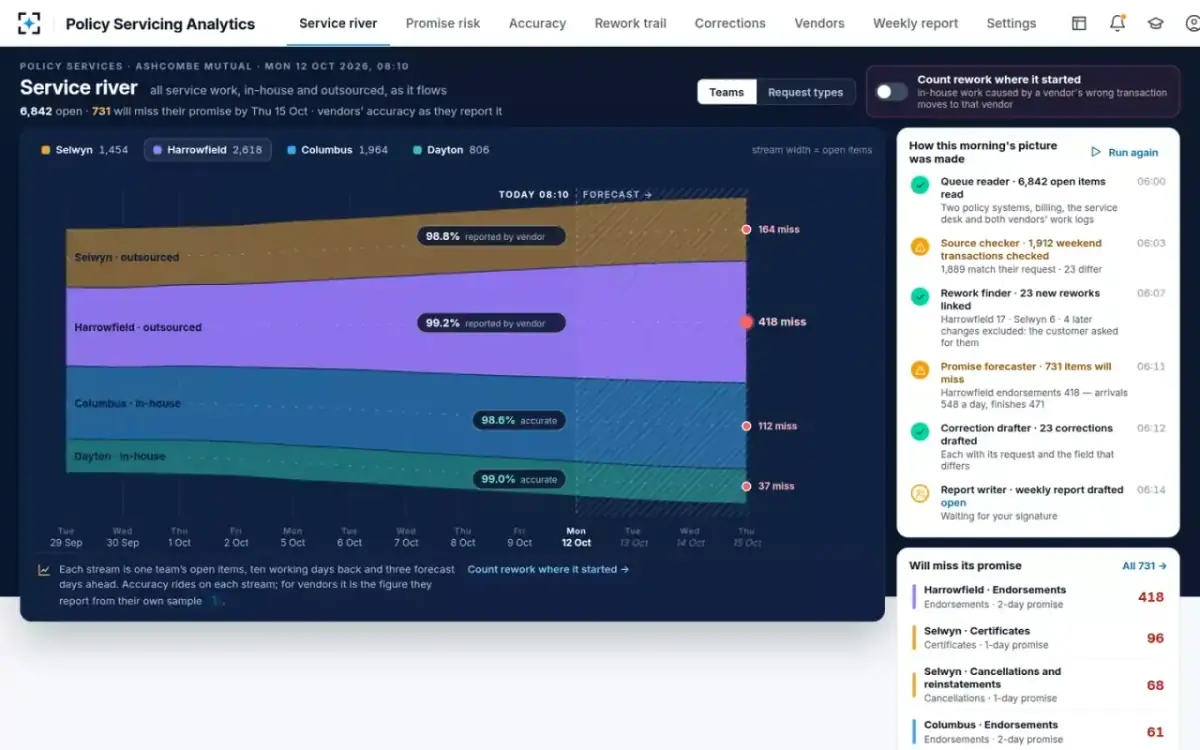Click the red dot next to 164 miss
The width and height of the screenshot is (1200, 750).
coord(746,229)
